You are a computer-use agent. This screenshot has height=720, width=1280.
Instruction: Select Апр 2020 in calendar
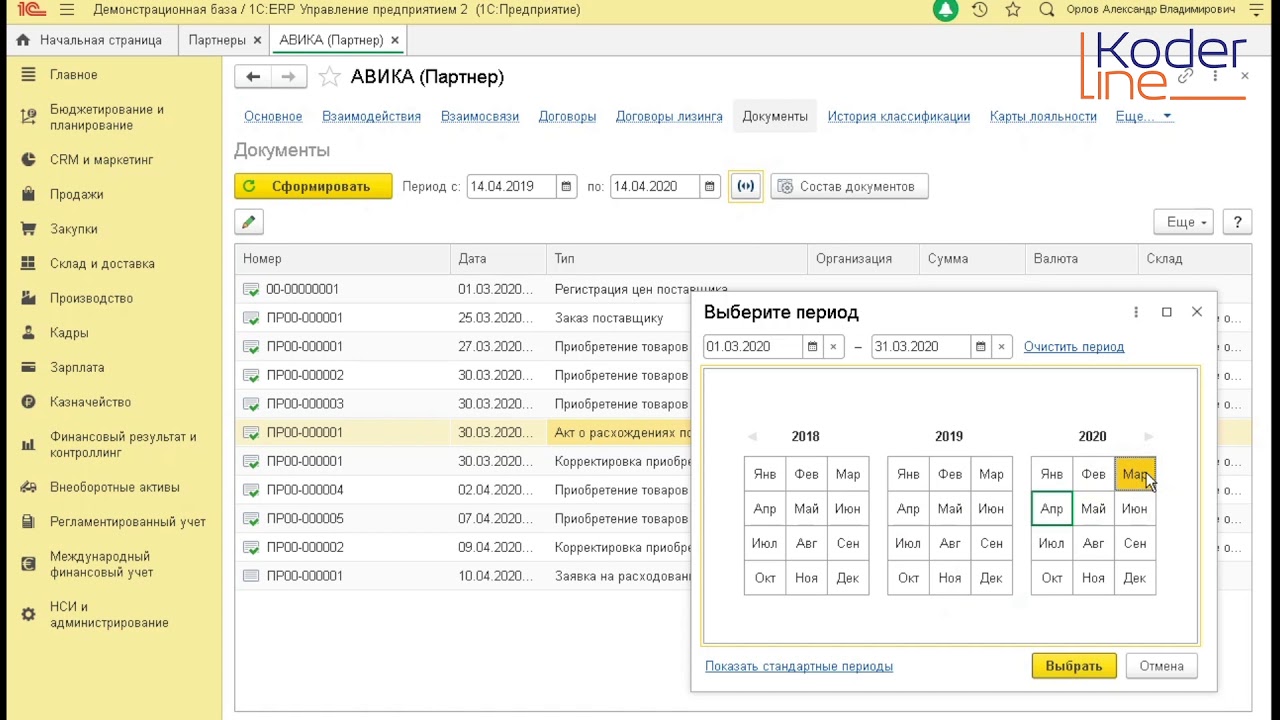pos(1052,509)
